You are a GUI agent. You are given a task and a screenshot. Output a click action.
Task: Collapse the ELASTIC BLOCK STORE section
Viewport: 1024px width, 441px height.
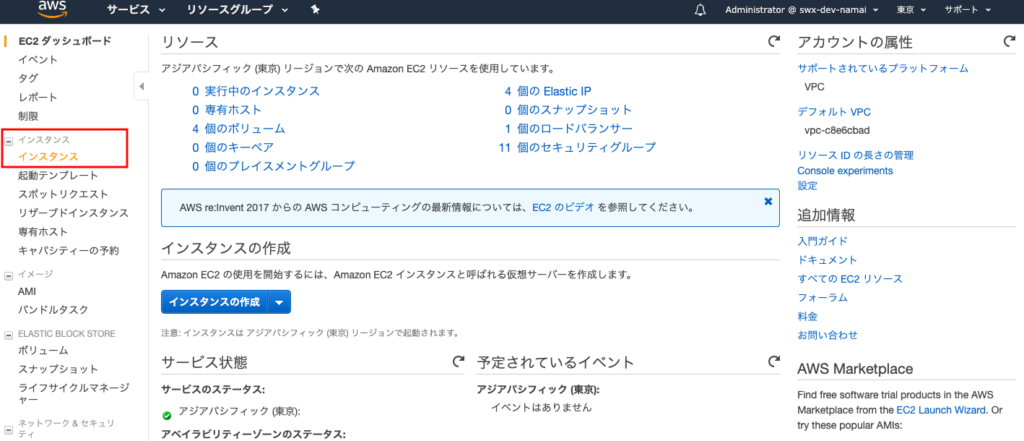pos(9,334)
